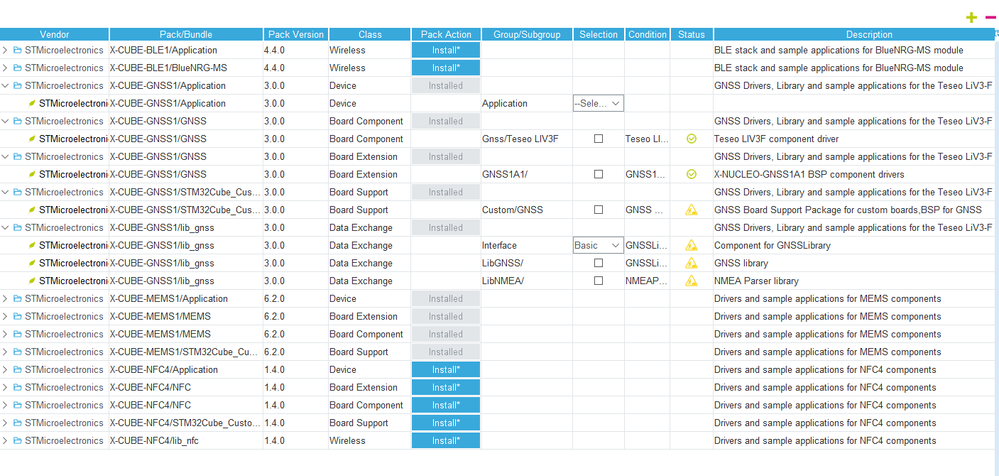The image size is (999, 476).
Task: Click the pink minus collapse-all icon
Action: pyautogui.click(x=990, y=17)
